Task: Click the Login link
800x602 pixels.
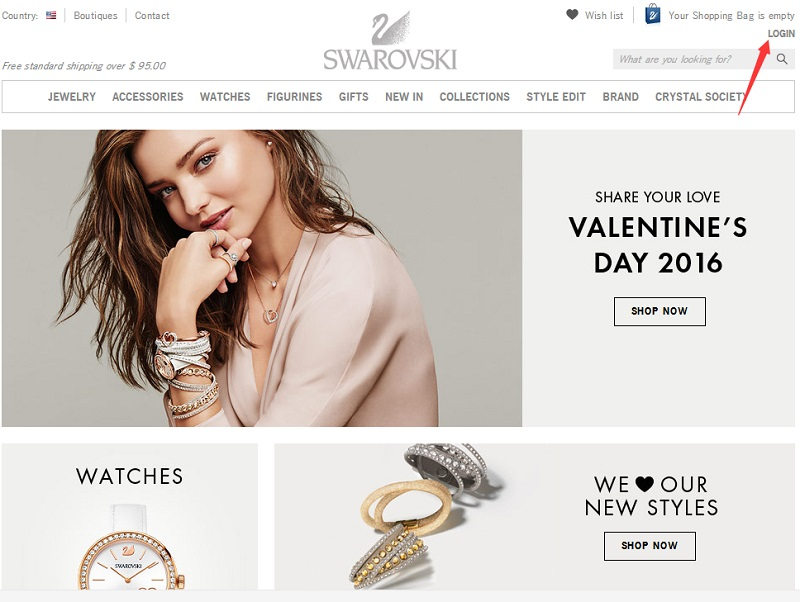Action: 781,34
